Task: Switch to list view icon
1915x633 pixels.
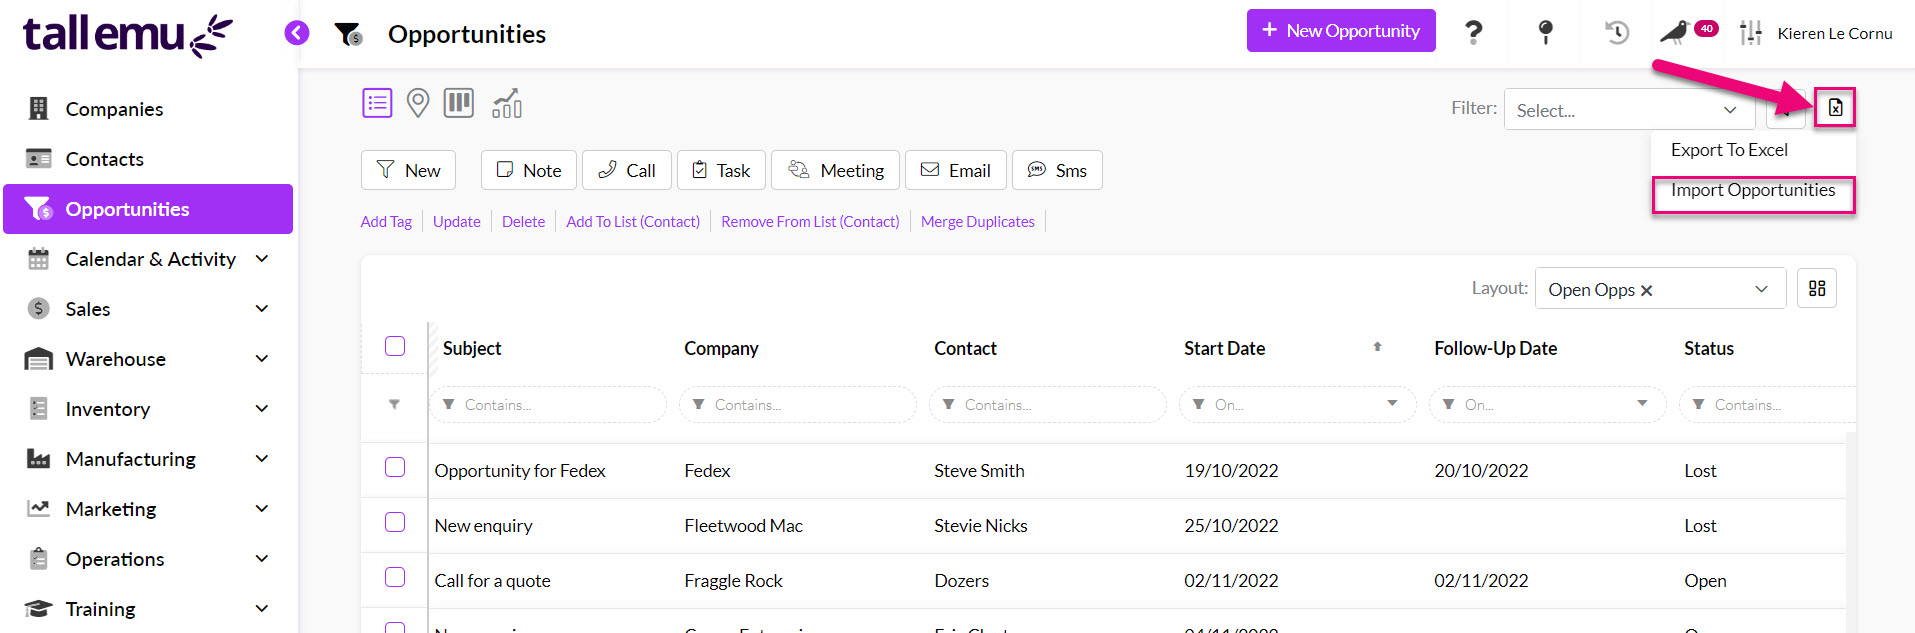Action: click(377, 103)
